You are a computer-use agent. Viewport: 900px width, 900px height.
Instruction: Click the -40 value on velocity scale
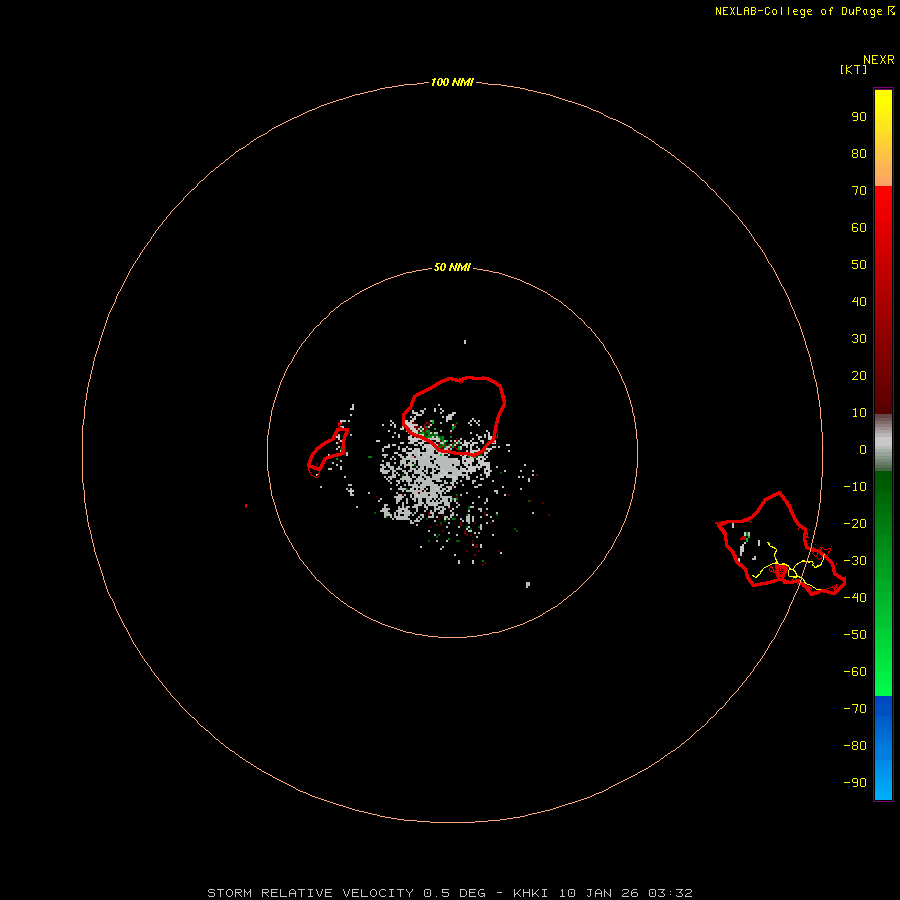(x=855, y=598)
